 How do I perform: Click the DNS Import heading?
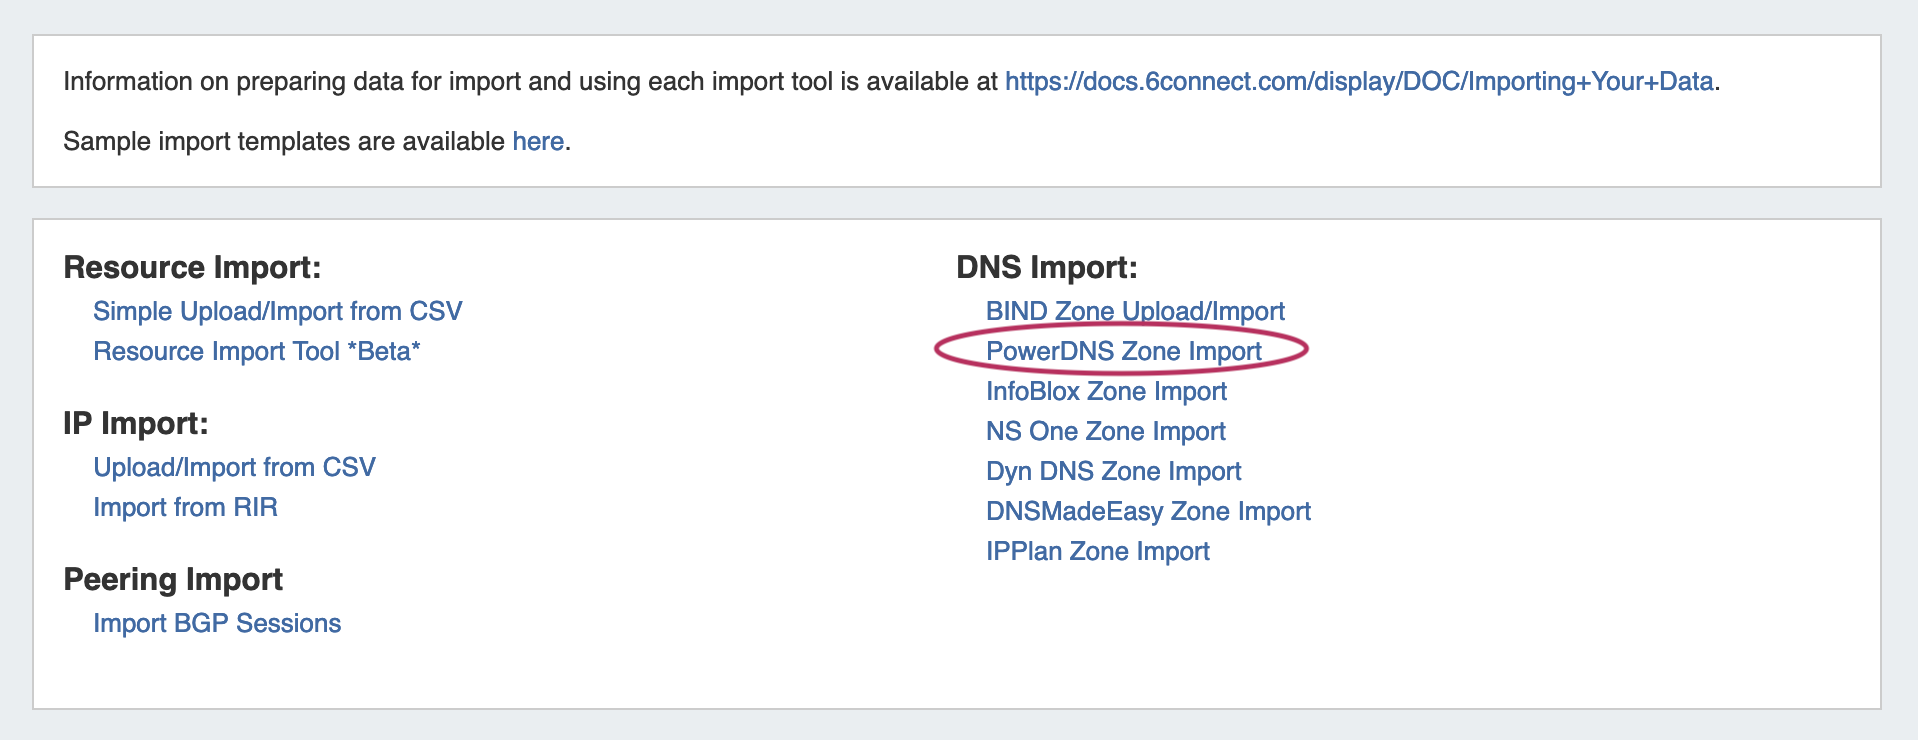(1046, 267)
